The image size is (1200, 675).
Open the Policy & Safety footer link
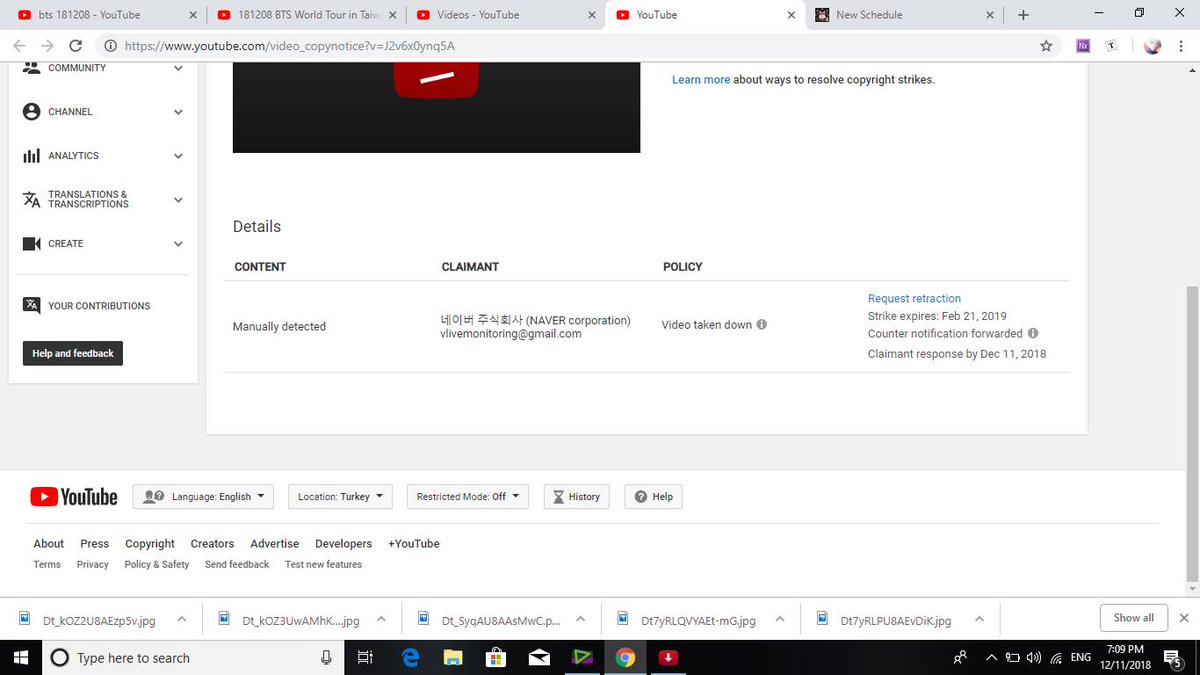tap(157, 565)
